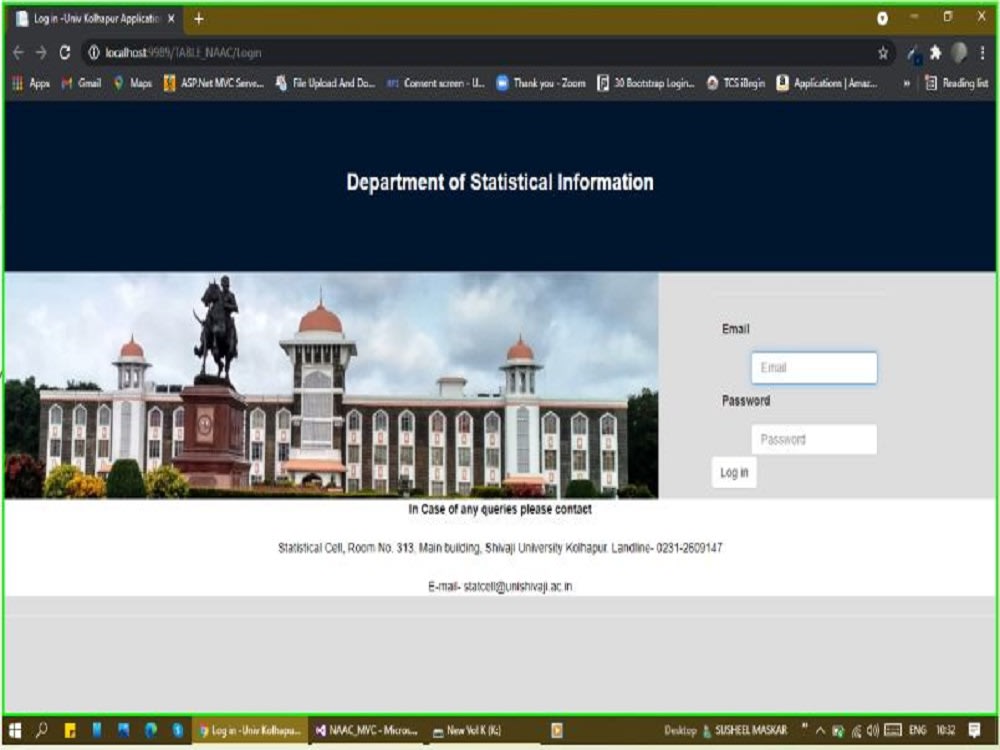Screen dimensions: 1000x750
Task: Open the Extensions puzzle-piece icon
Action: tap(936, 53)
